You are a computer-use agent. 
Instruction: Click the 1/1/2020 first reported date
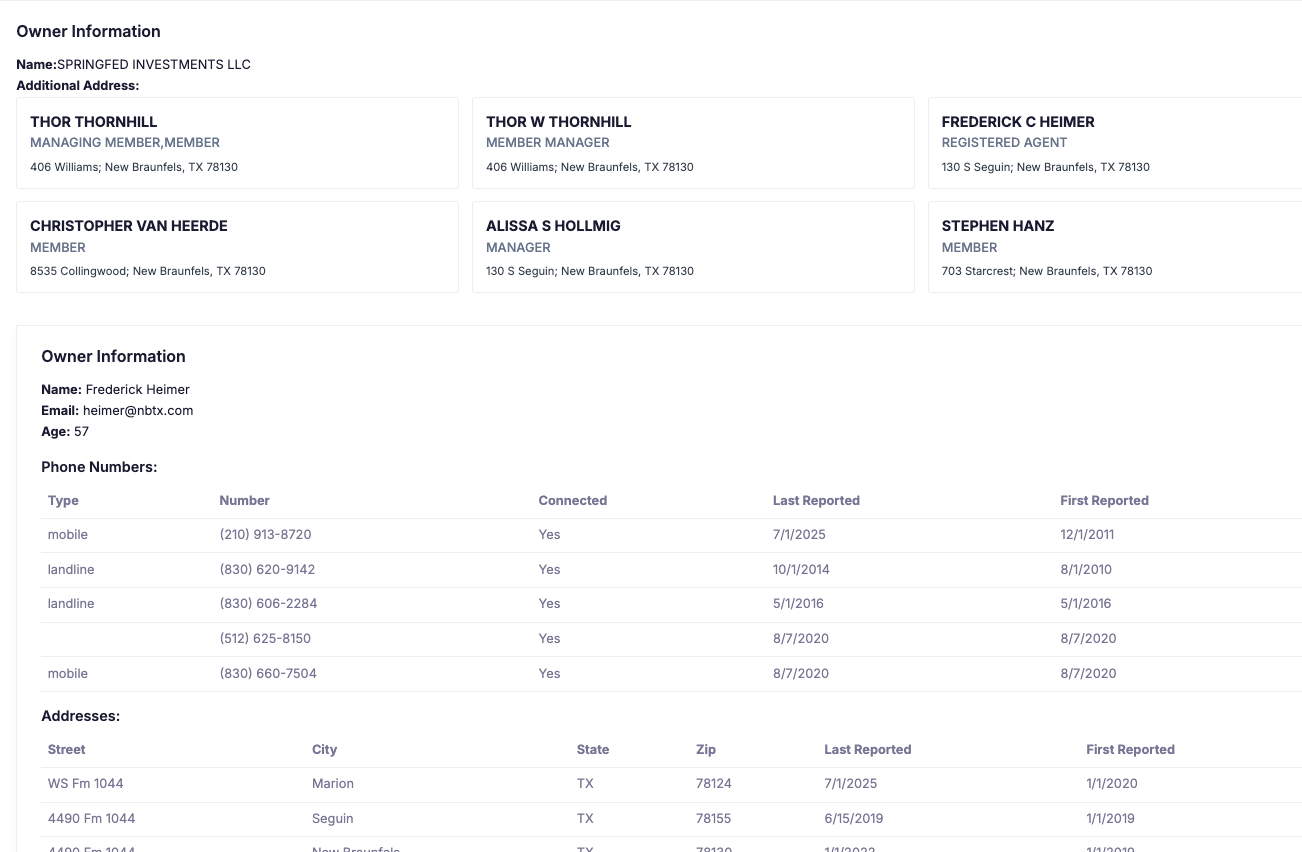[x=1112, y=783]
